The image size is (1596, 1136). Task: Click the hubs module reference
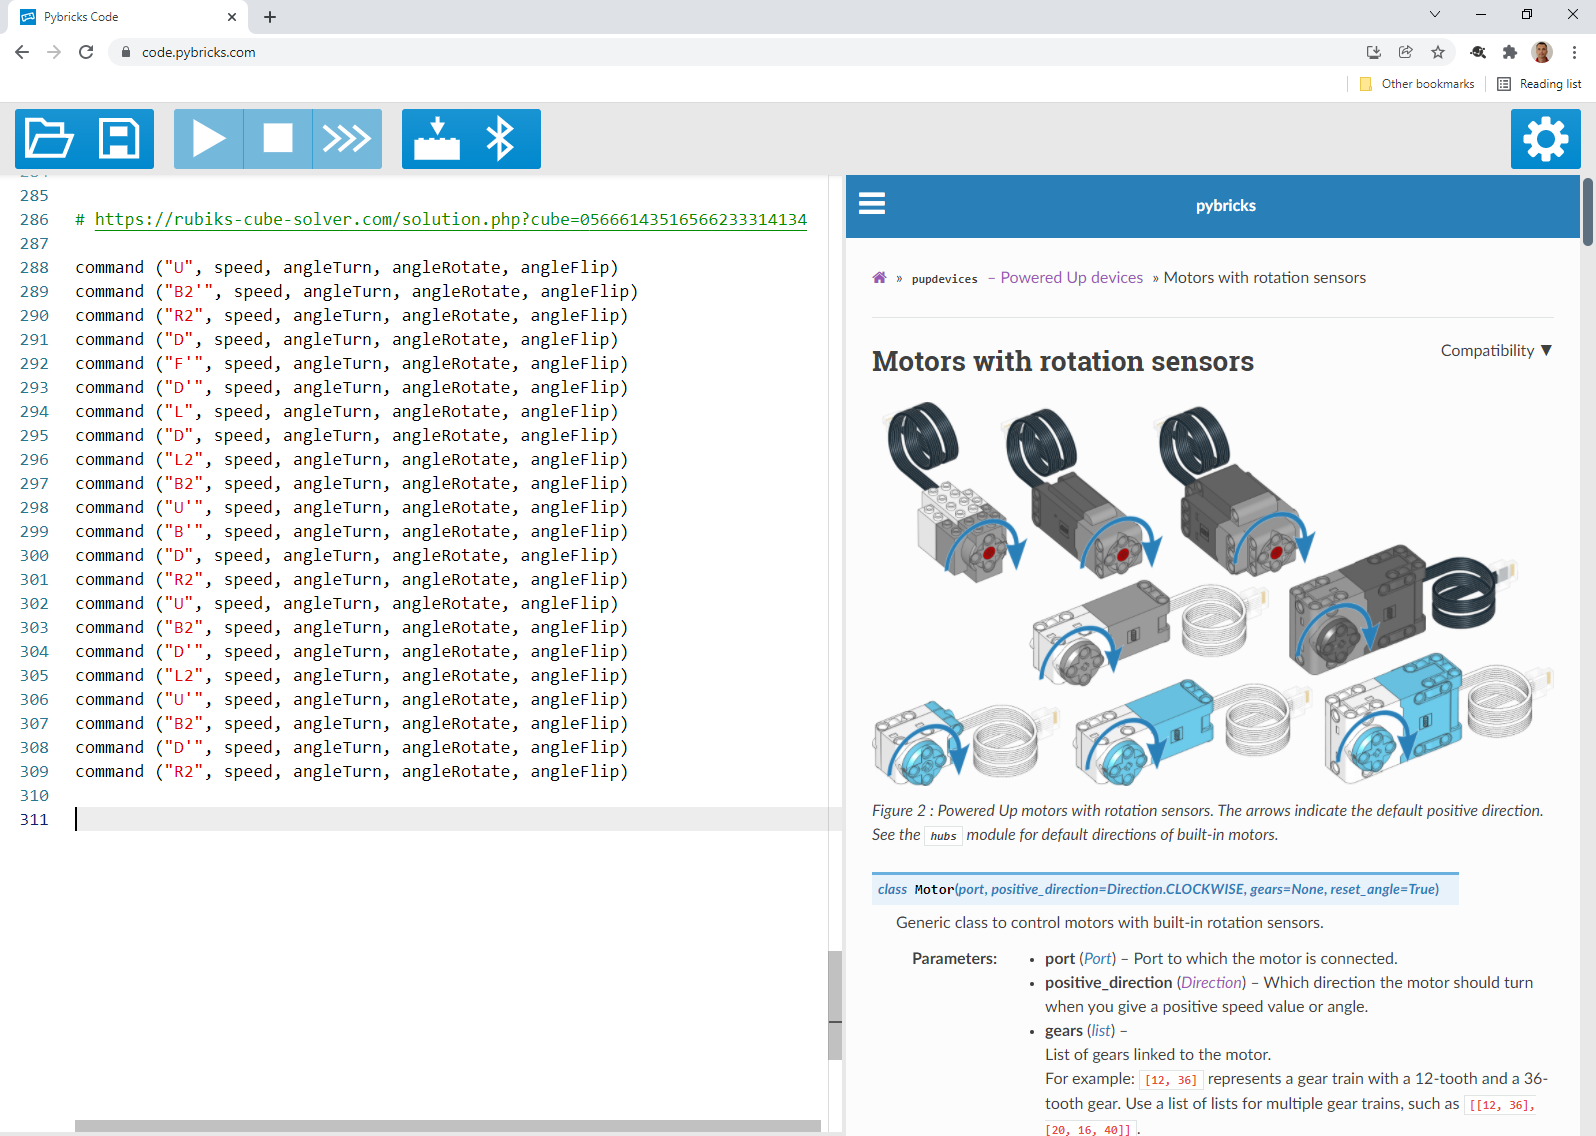point(943,836)
